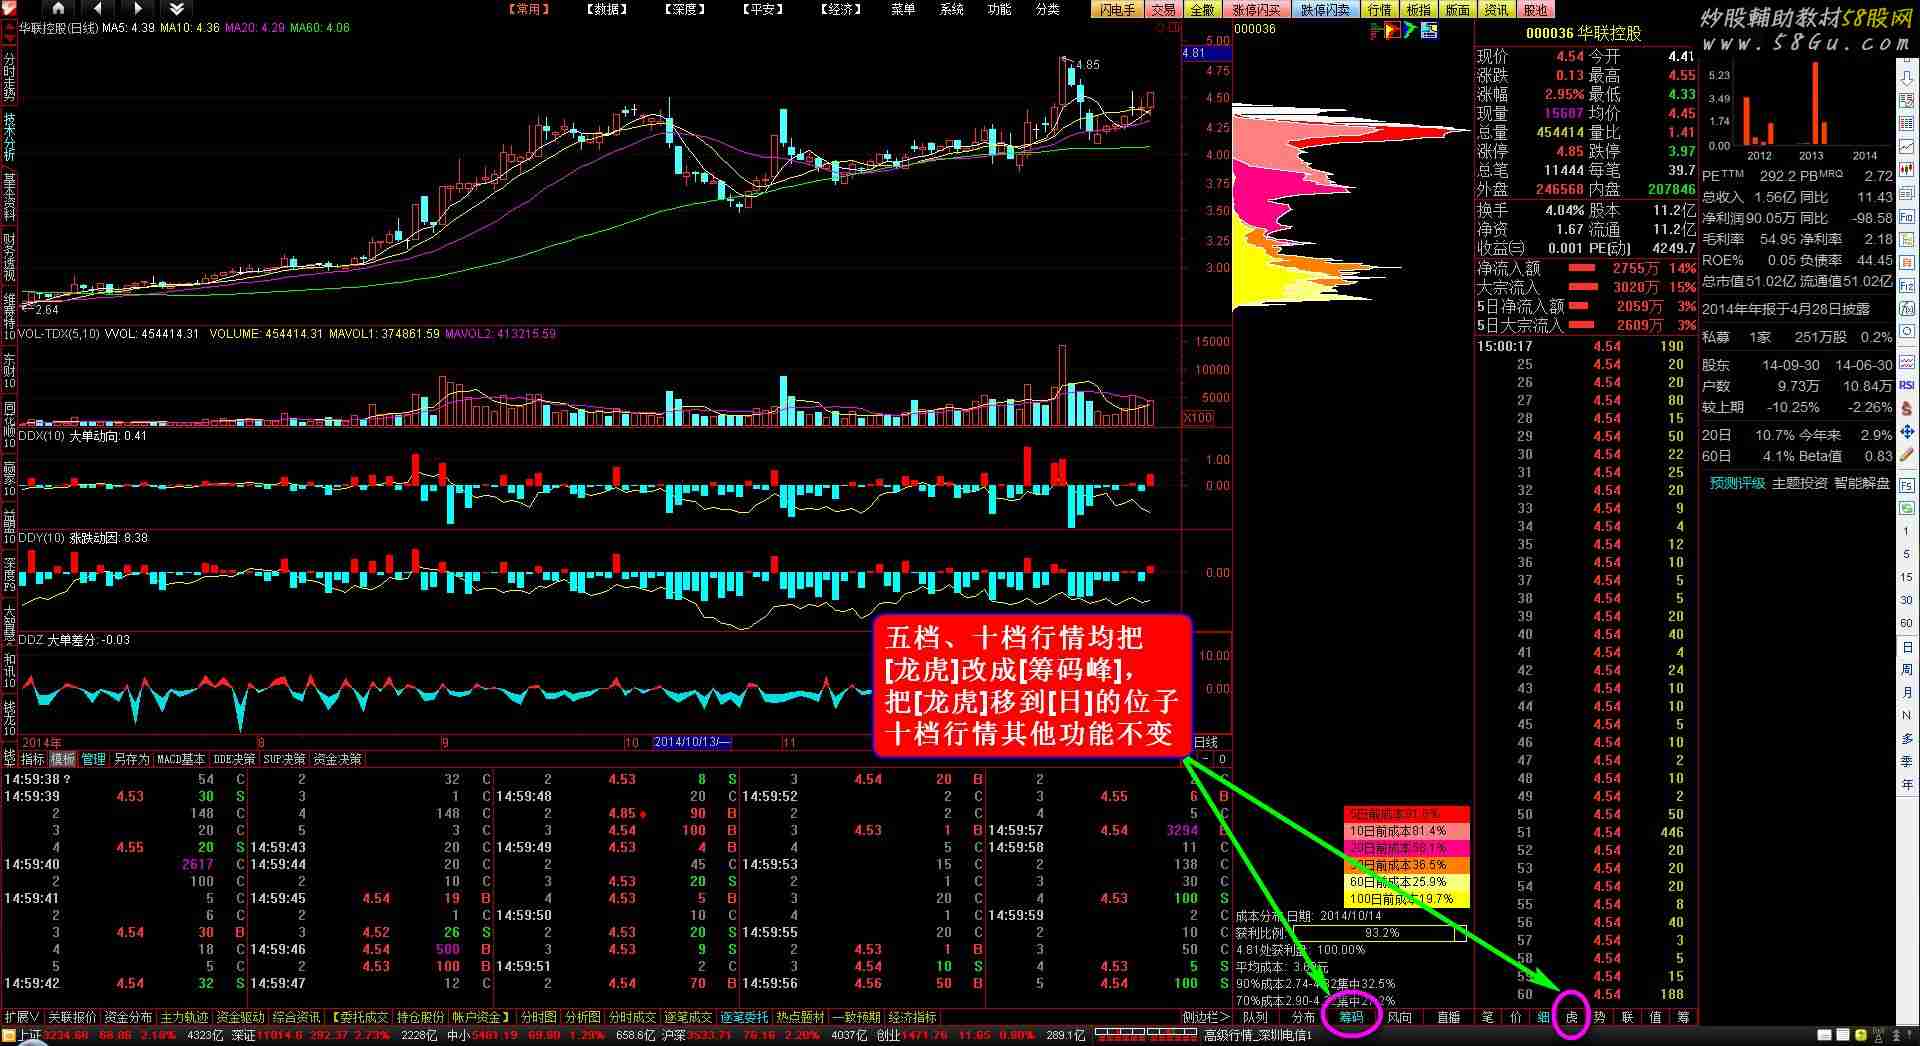
Task: Select the MACD基本 template
Action: (x=181, y=759)
